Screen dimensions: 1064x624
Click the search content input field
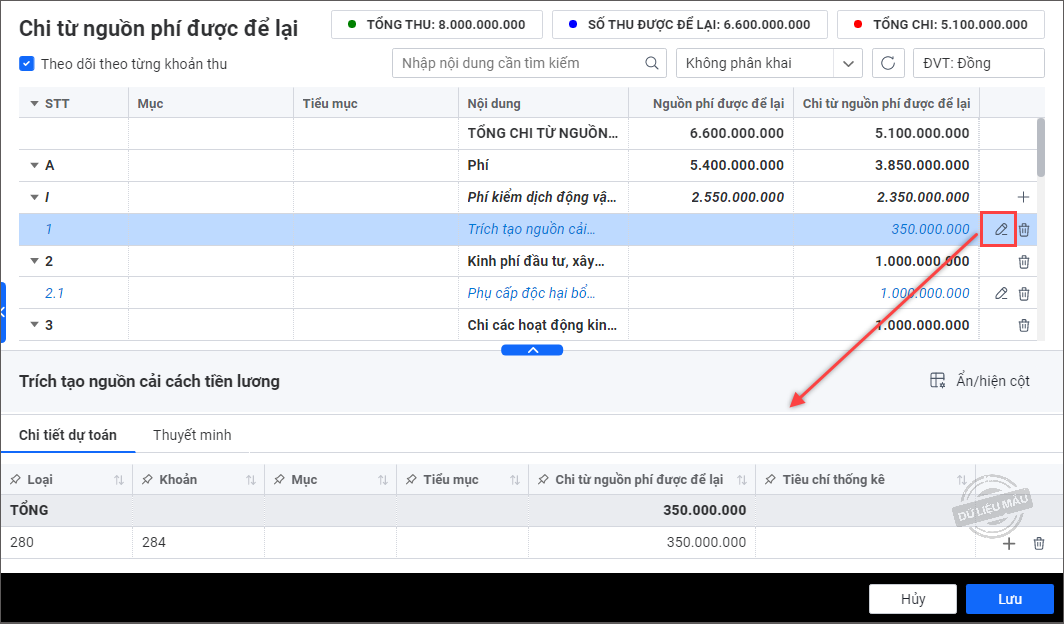(x=518, y=63)
